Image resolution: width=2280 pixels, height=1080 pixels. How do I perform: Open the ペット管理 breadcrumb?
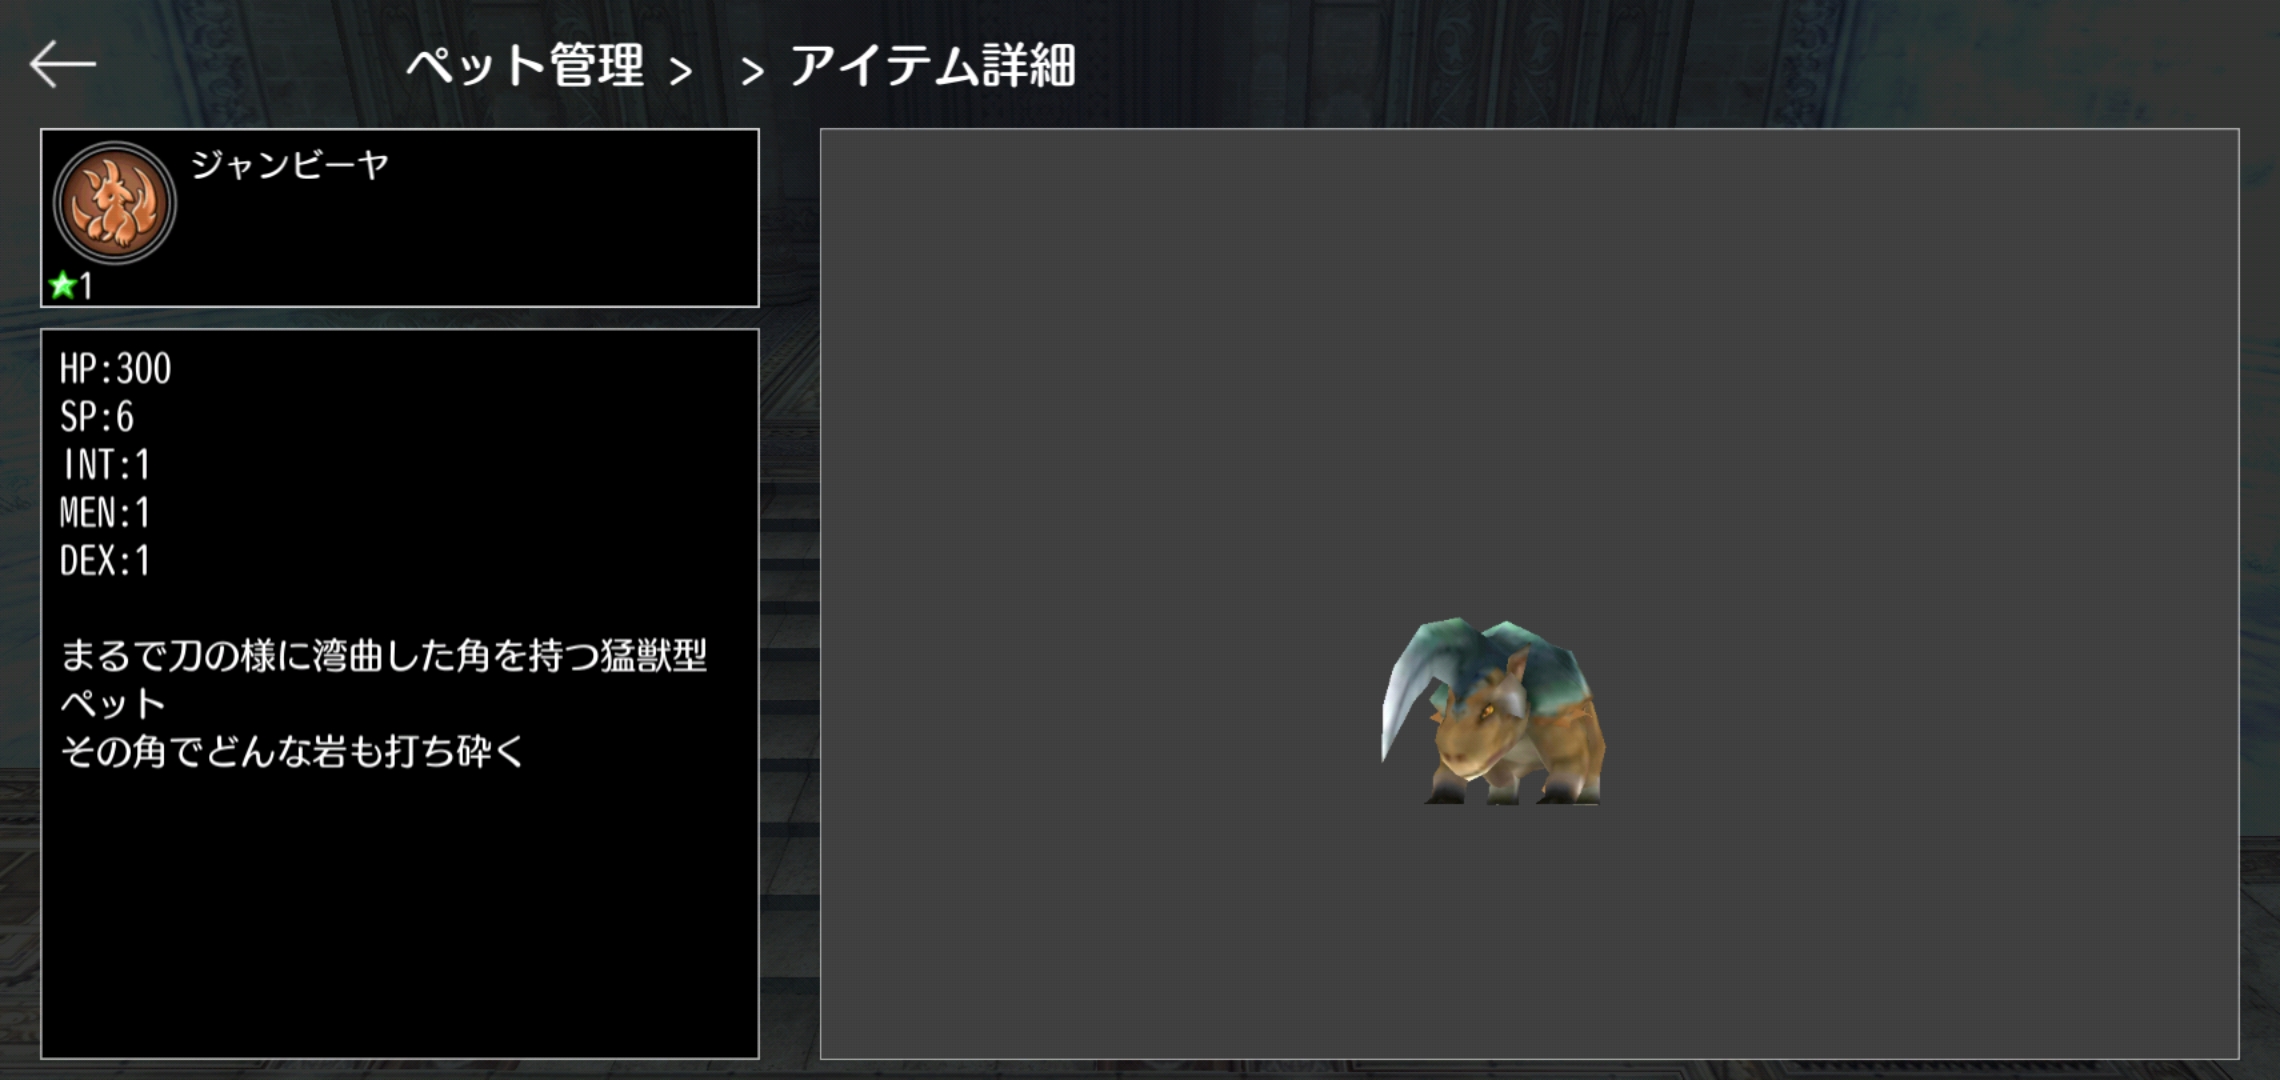525,66
